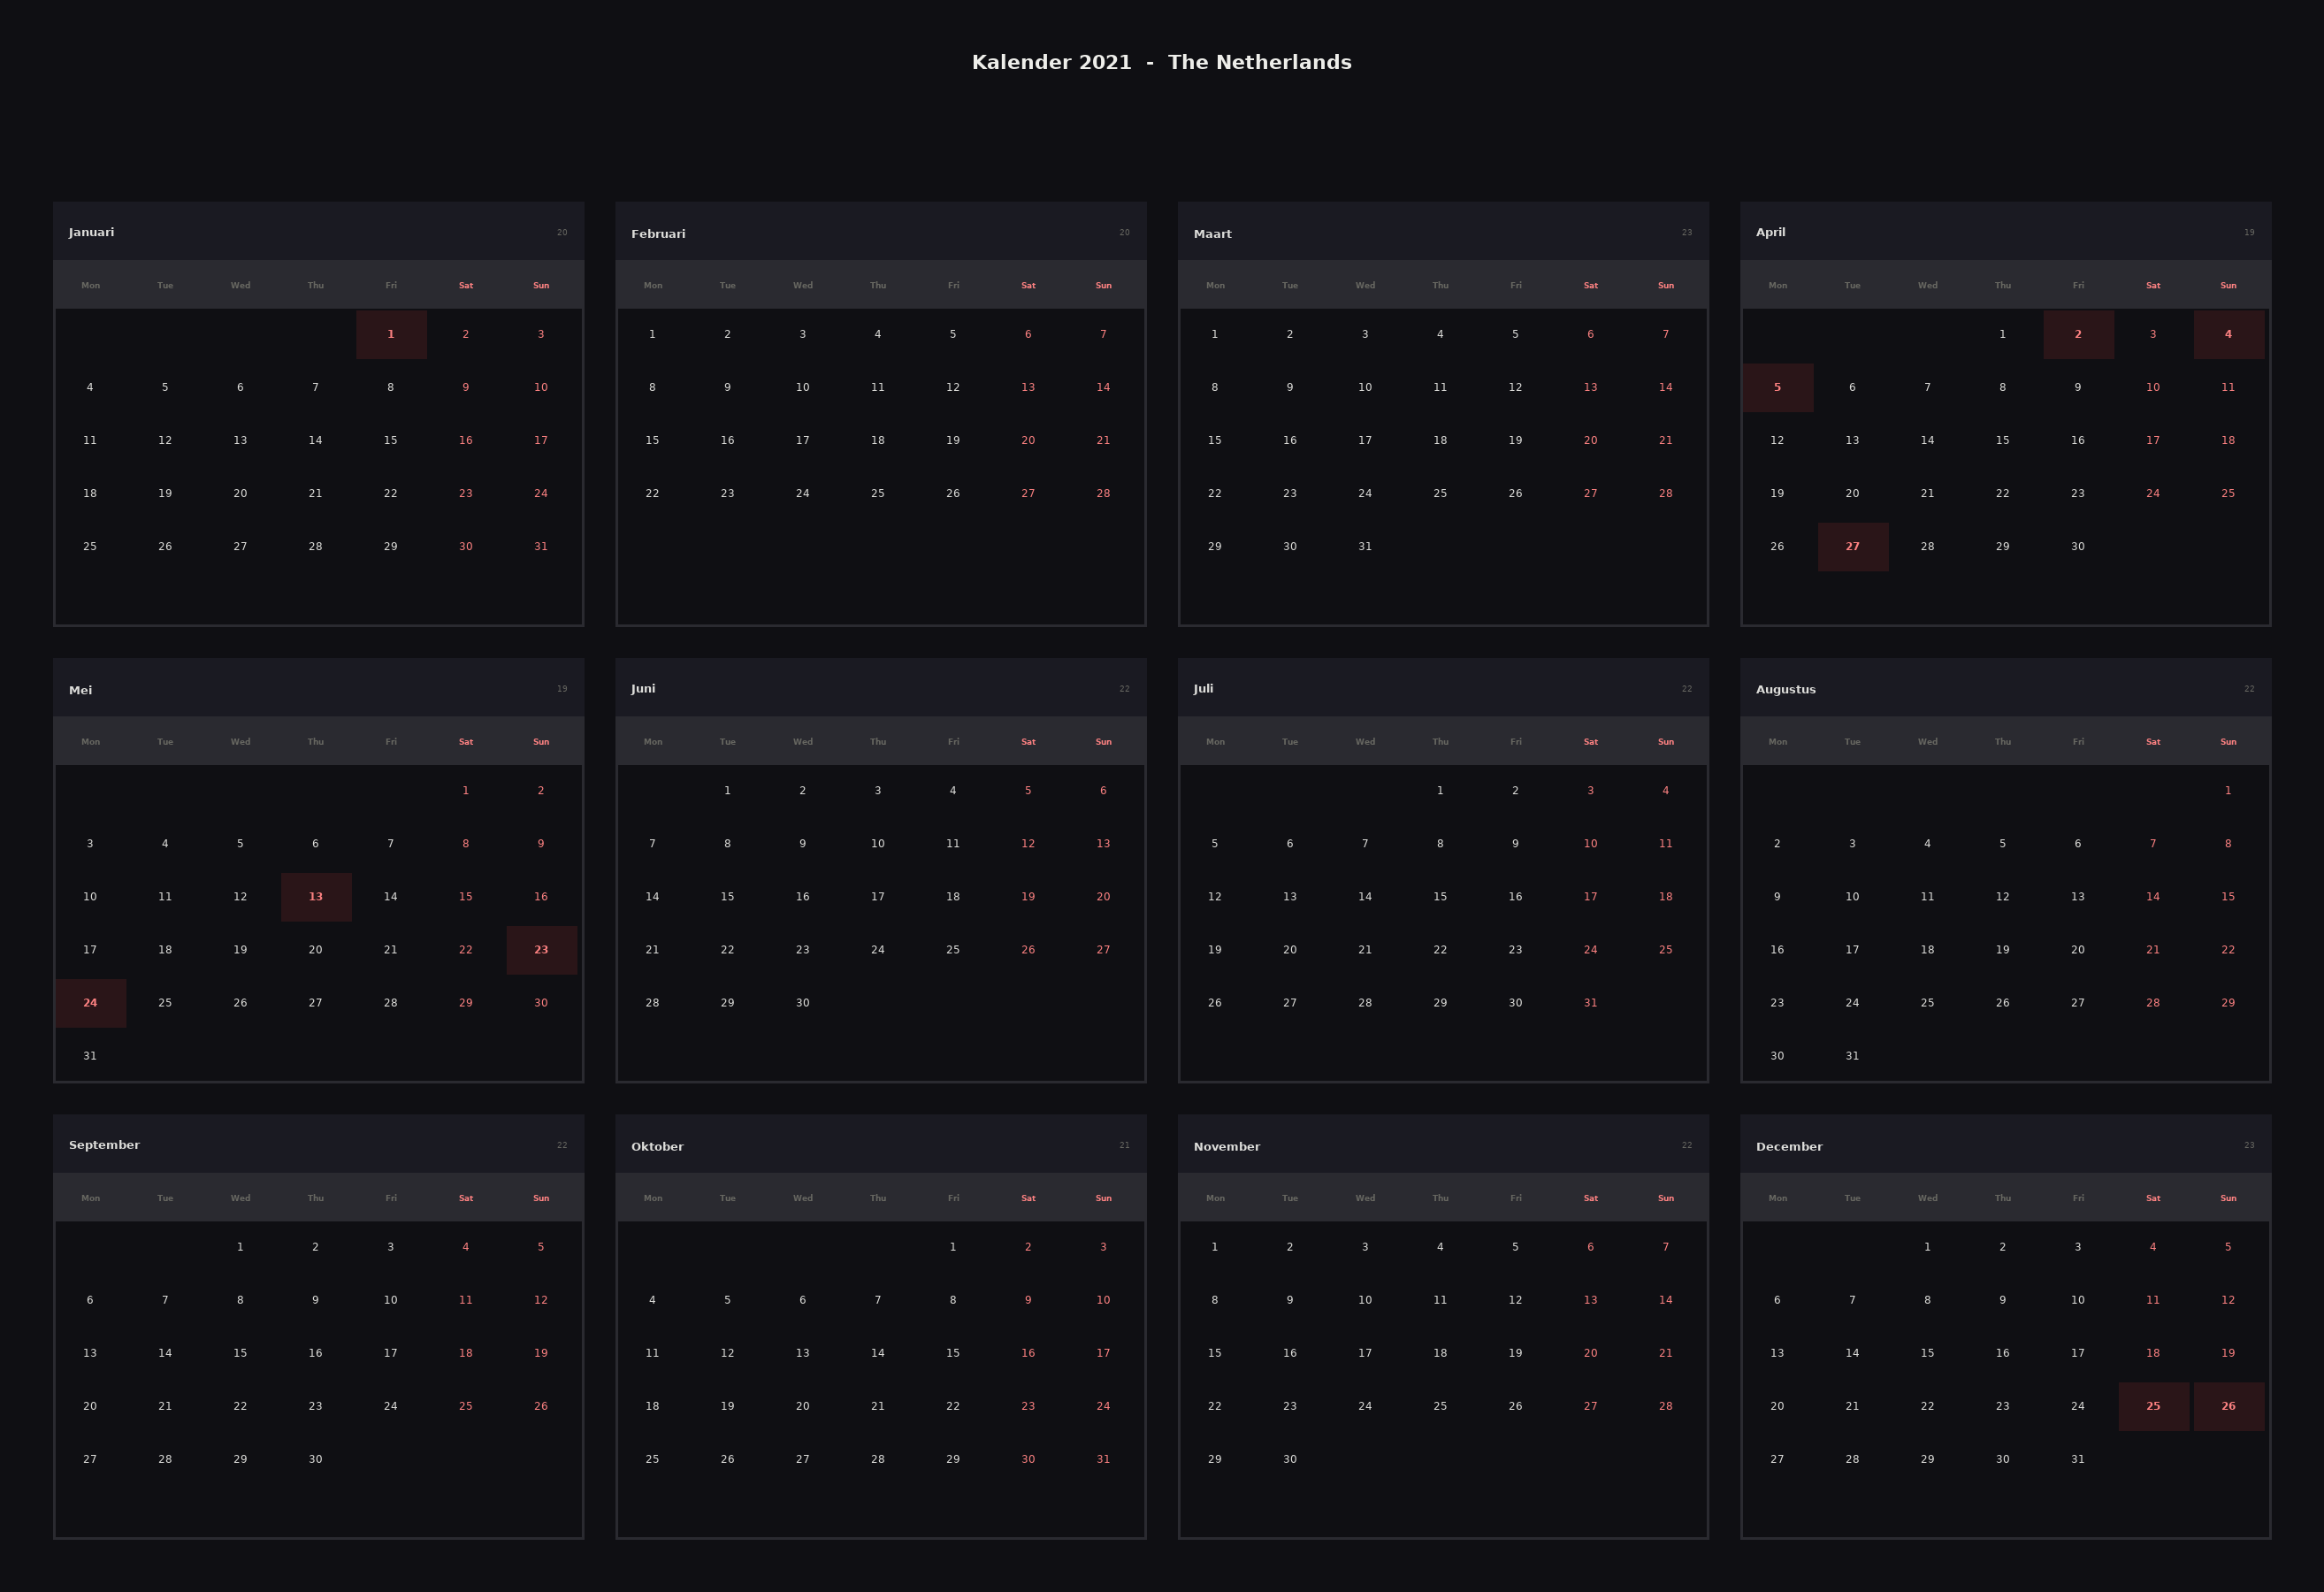Open the Maart month title

pos(1212,234)
